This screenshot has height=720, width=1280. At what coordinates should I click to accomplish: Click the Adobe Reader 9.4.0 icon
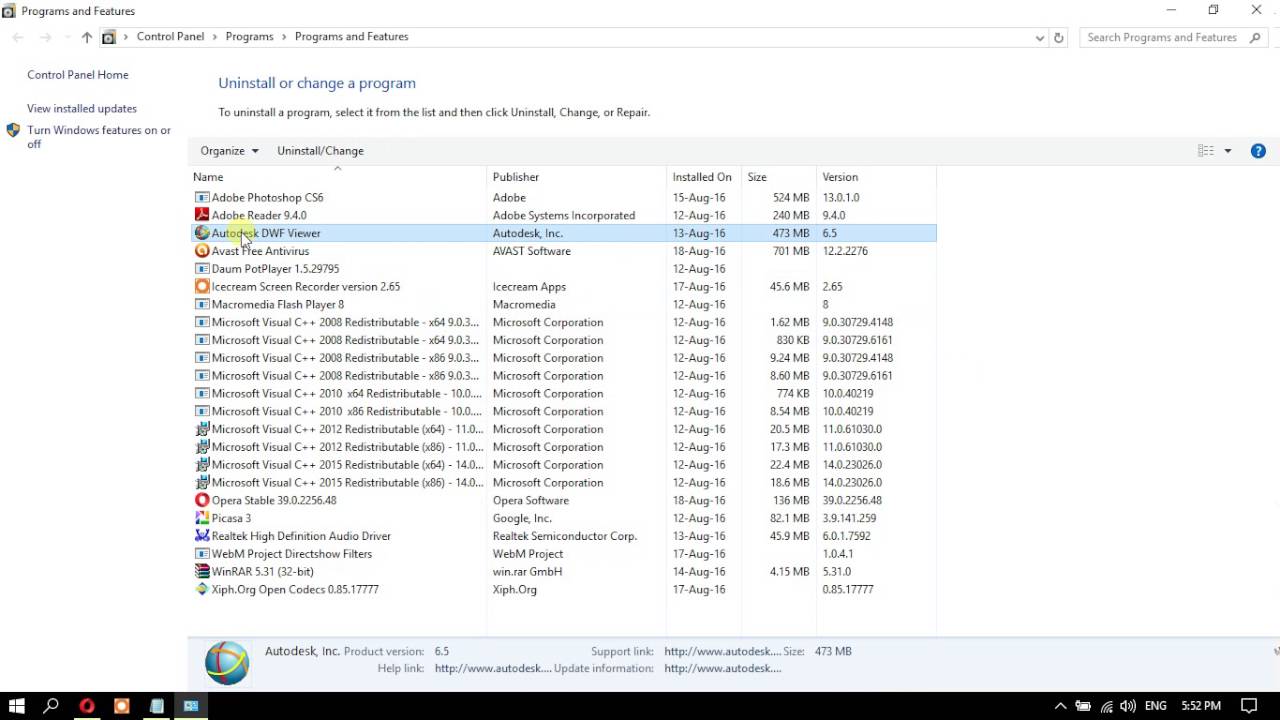(x=202, y=215)
